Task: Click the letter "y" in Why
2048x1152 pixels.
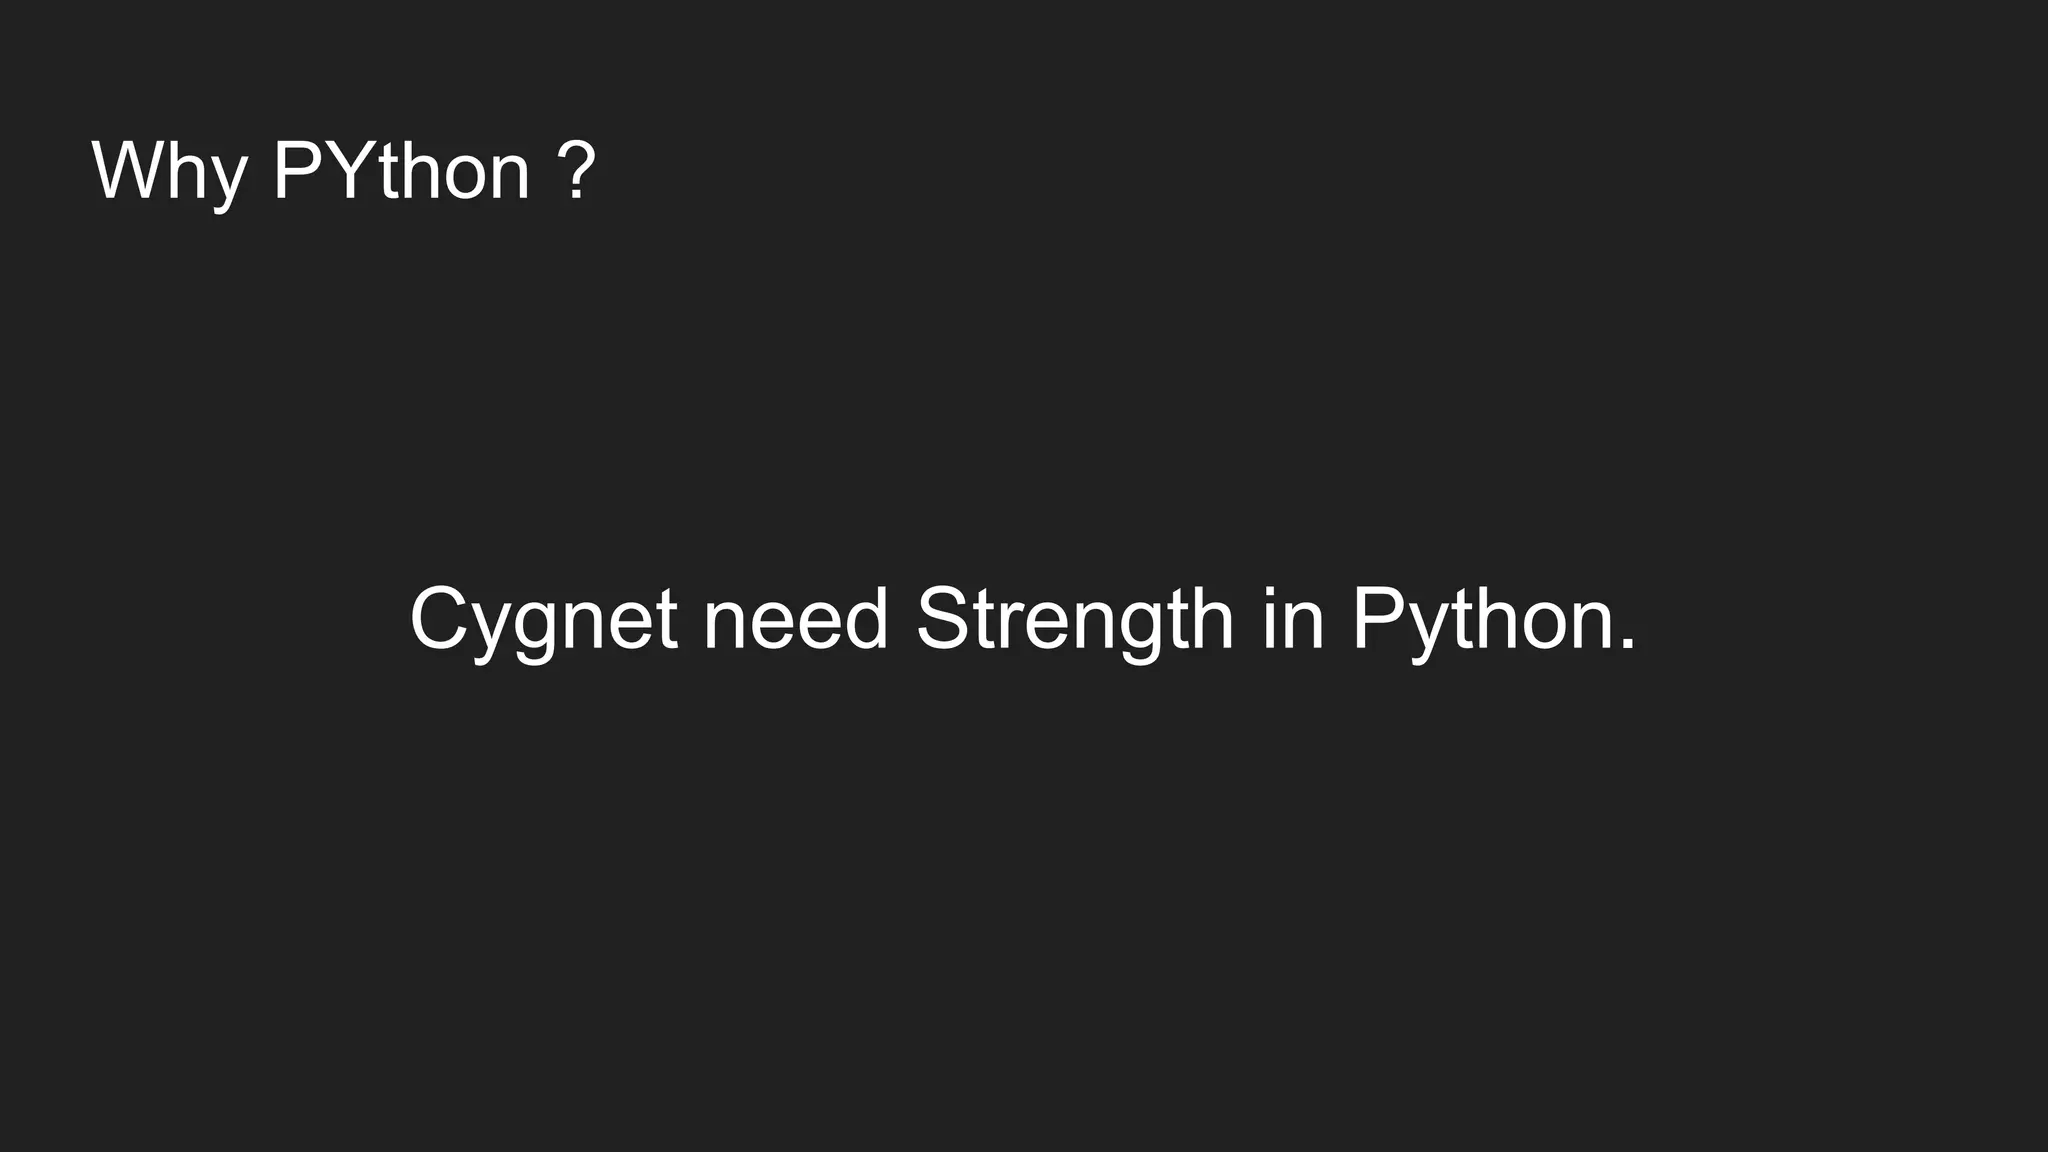Action: (231, 184)
